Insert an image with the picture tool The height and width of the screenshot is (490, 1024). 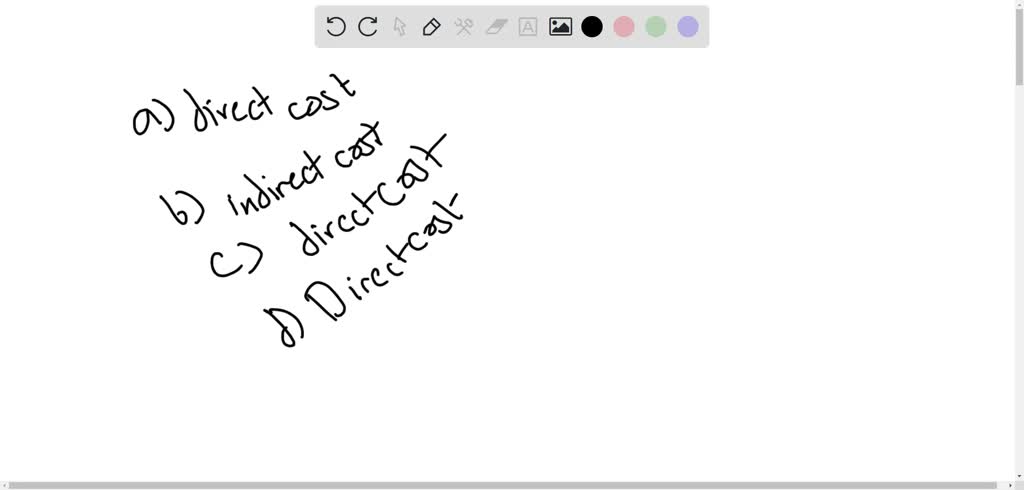coord(560,27)
